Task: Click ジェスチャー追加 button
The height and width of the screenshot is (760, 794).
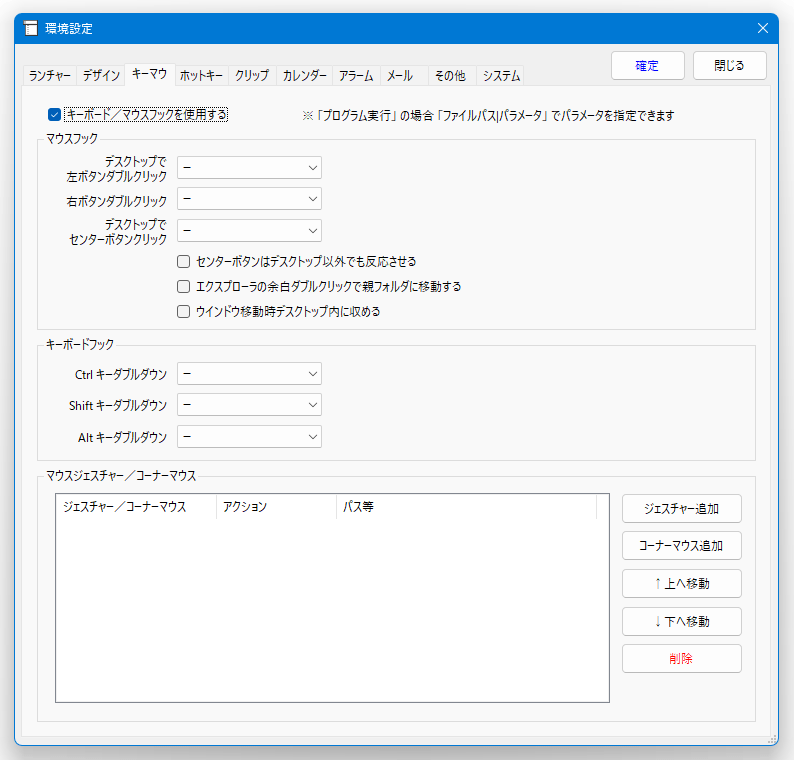Action: (682, 508)
